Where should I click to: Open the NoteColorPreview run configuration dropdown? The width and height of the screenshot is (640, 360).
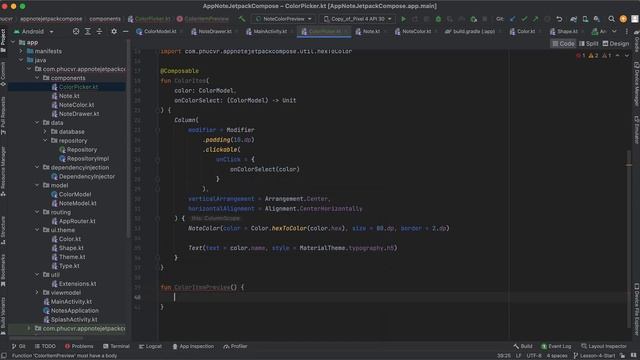point(284,19)
